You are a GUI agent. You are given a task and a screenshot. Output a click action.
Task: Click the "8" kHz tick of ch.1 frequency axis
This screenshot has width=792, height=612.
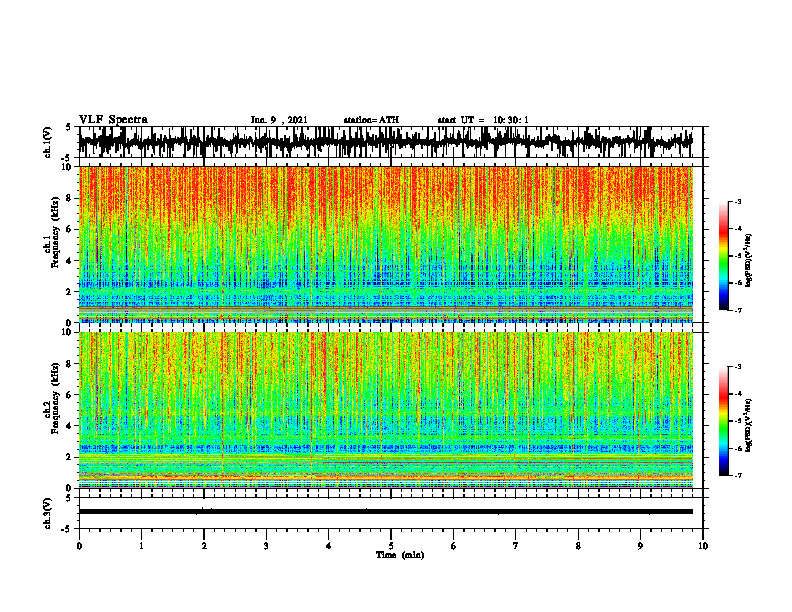(x=70, y=198)
